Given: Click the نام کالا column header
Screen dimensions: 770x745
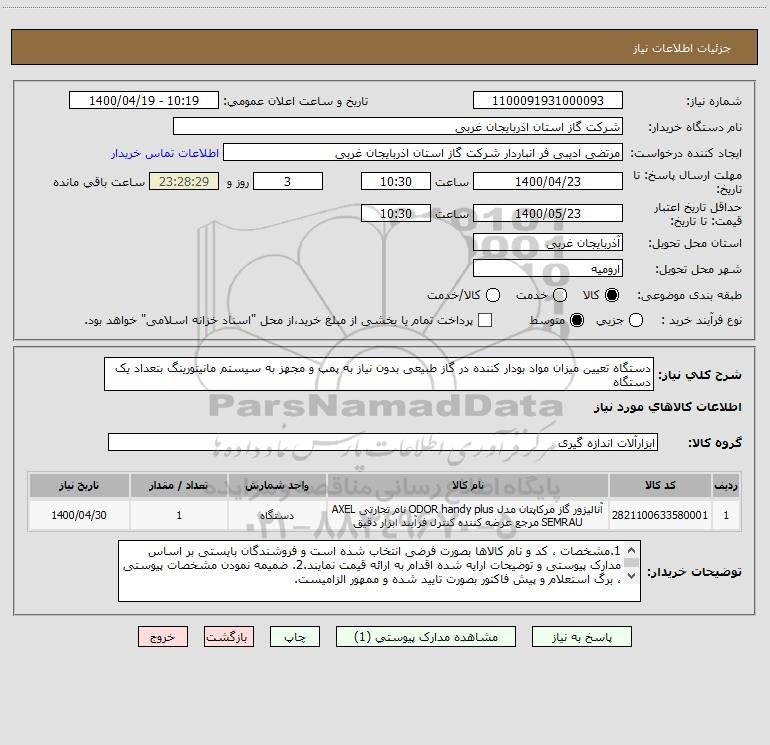Looking at the screenshot, I should tap(468, 485).
